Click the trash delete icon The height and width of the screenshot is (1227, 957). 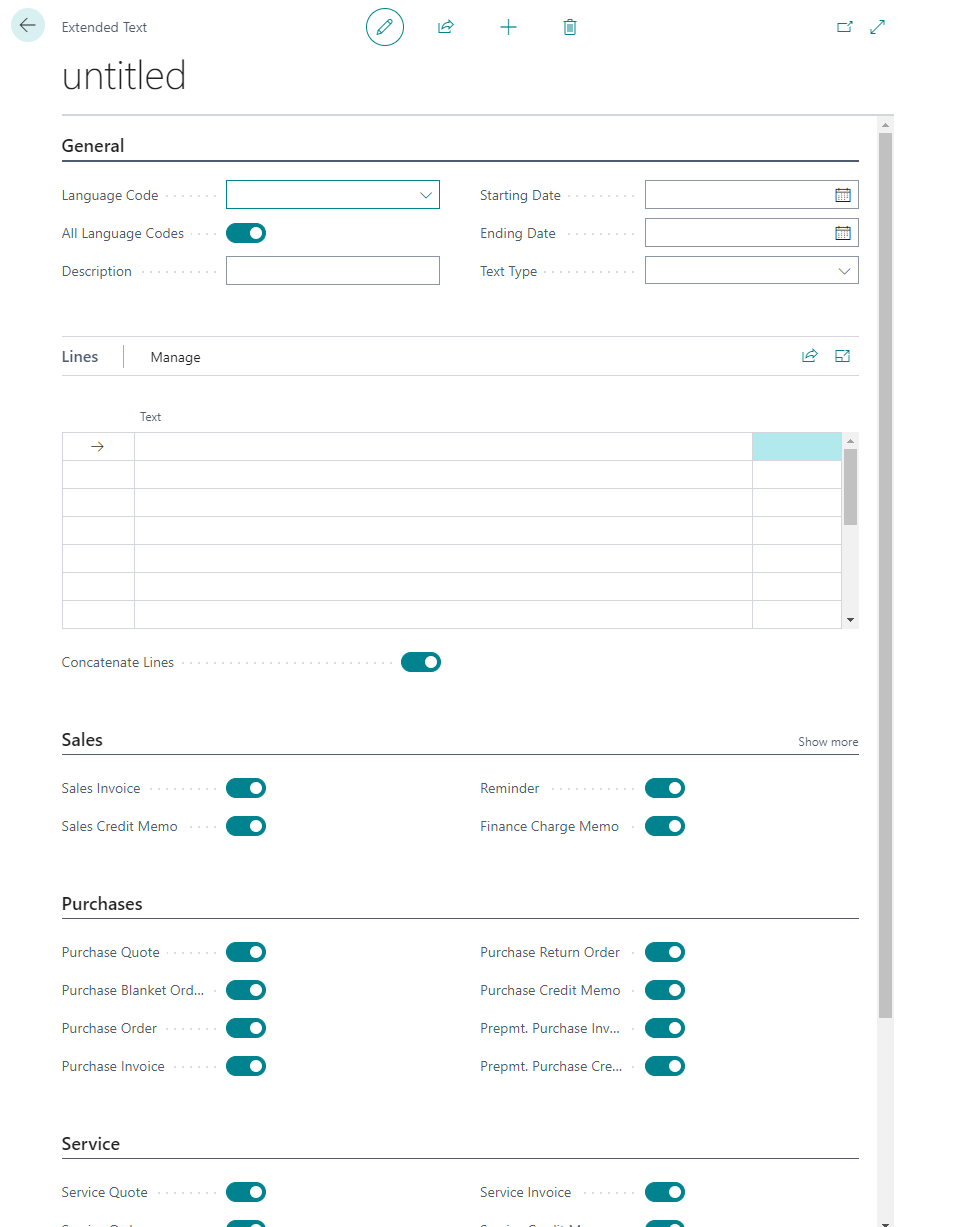(570, 27)
